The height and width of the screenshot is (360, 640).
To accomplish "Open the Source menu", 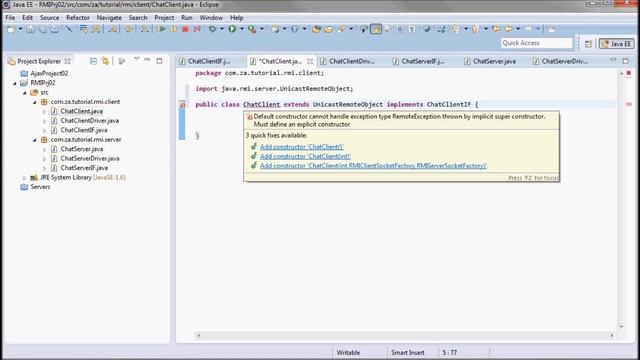I will 49,18.
